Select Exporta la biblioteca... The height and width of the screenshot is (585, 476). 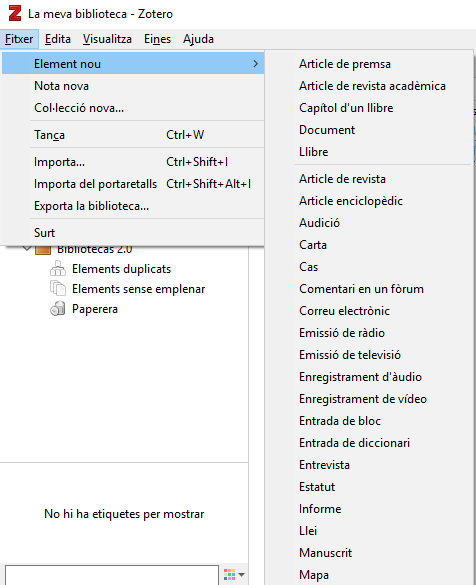coord(133,206)
